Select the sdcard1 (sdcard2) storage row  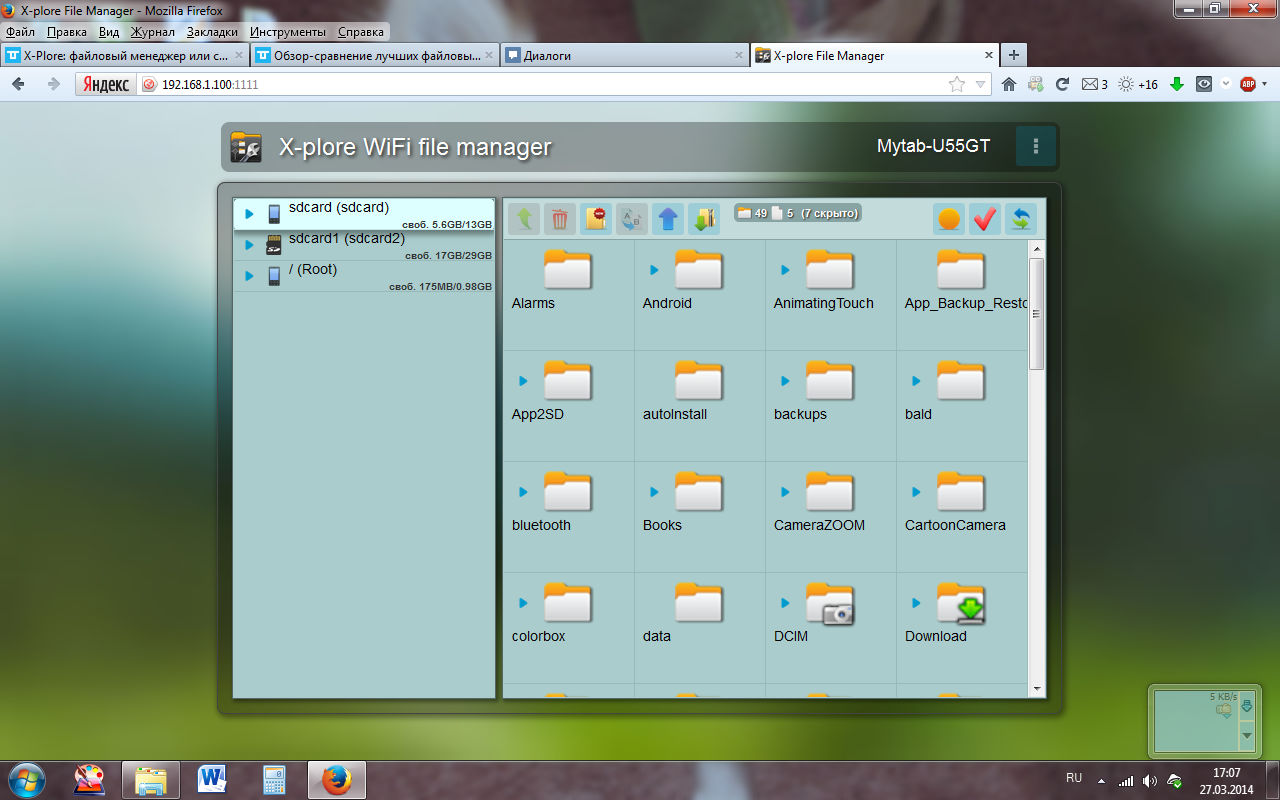click(x=364, y=245)
